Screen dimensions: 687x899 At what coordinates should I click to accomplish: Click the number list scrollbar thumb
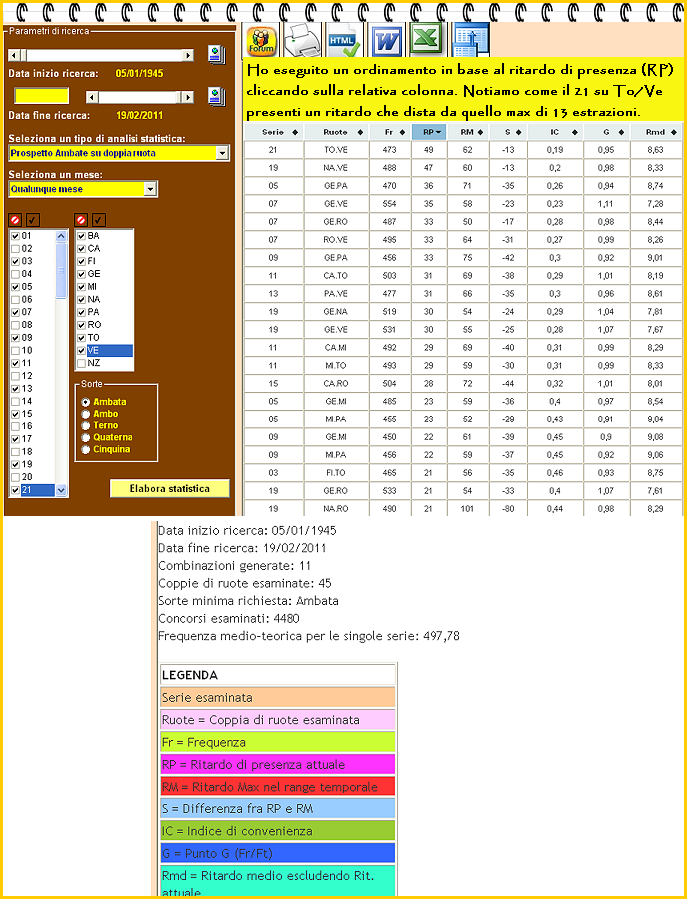[61, 271]
